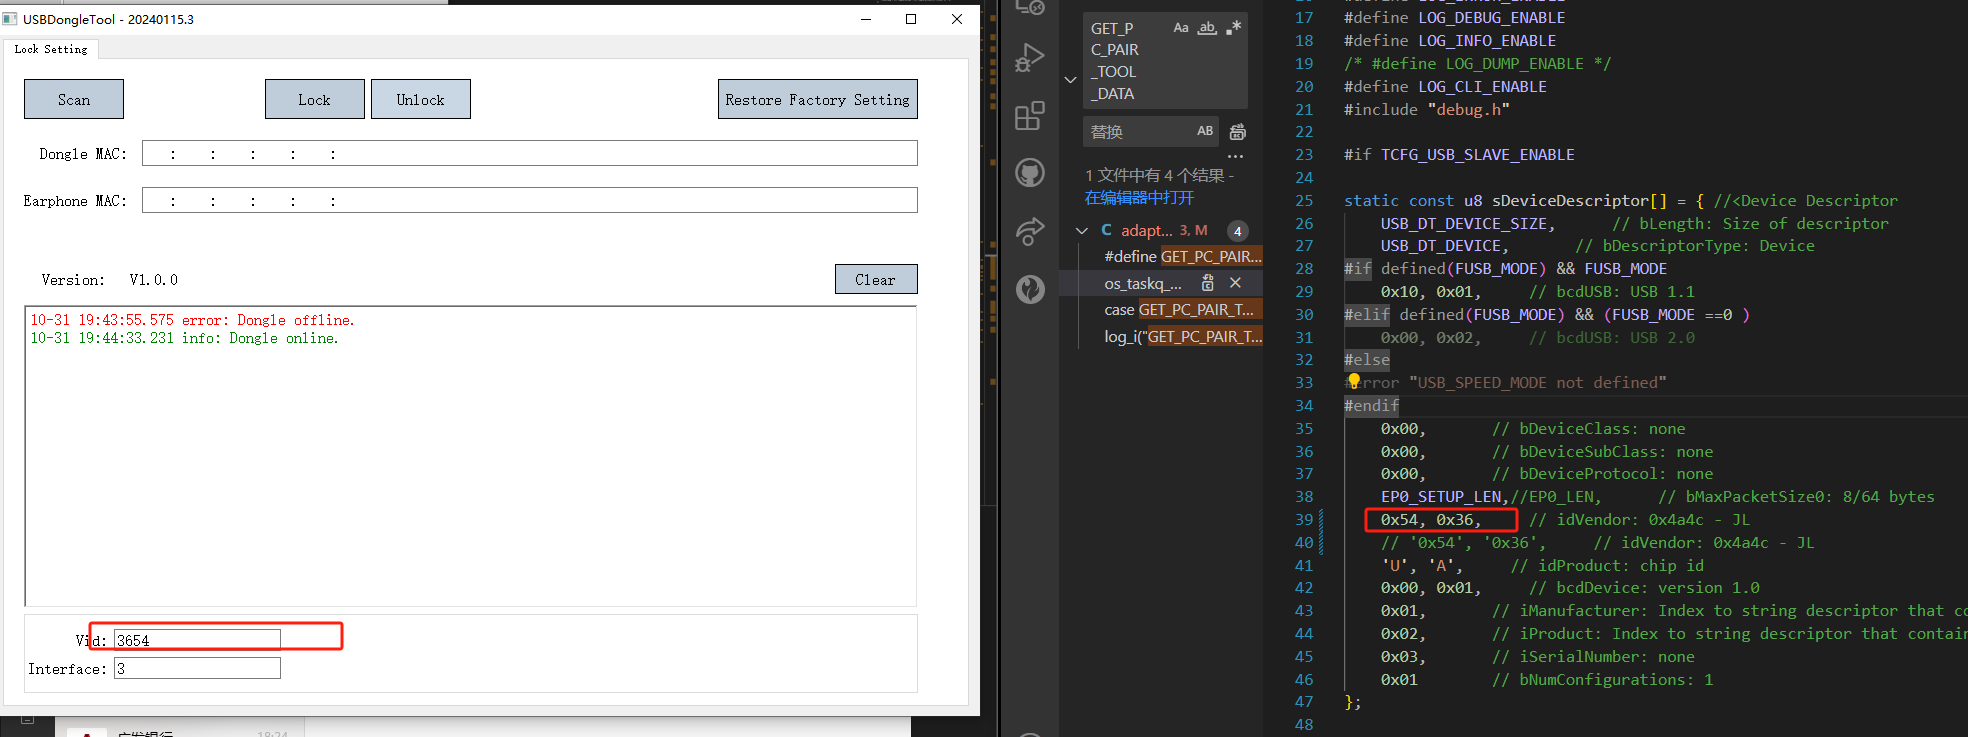1968x737 pixels.
Task: Open the Live Share view in VS Code
Action: tap(1029, 231)
